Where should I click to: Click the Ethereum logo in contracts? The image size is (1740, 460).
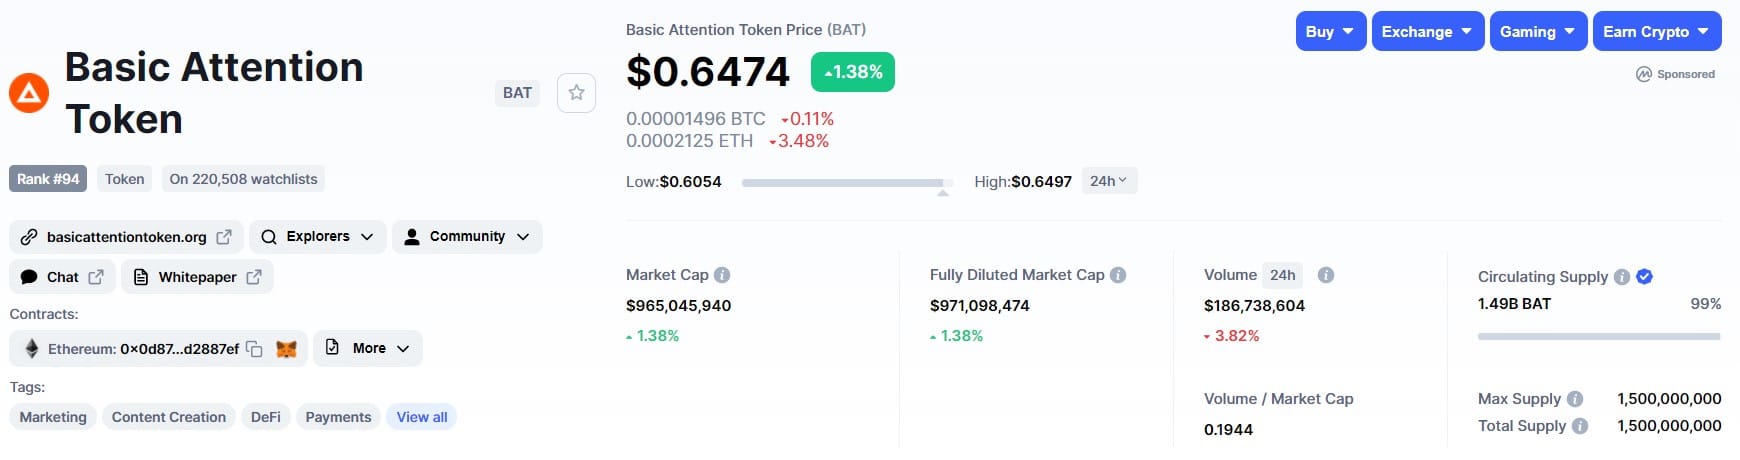point(32,349)
